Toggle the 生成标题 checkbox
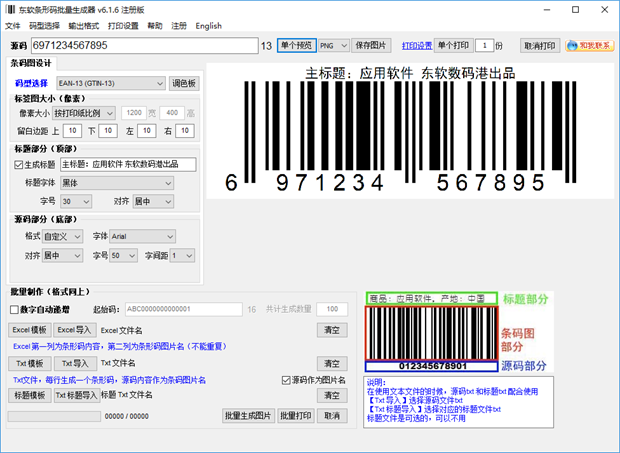Image resolution: width=620 pixels, height=453 pixels. (x=18, y=165)
